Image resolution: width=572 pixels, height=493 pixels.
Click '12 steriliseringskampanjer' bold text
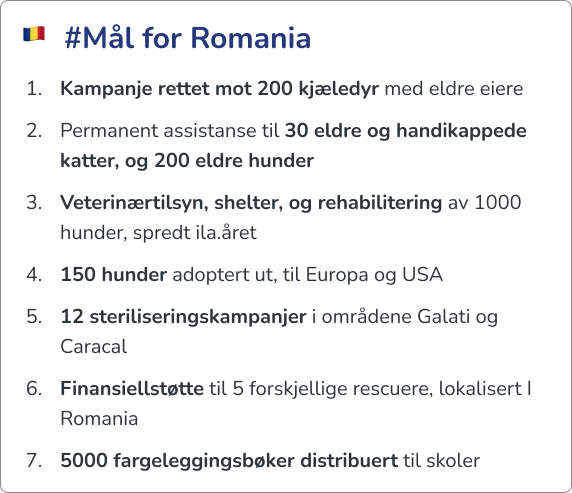(183, 317)
